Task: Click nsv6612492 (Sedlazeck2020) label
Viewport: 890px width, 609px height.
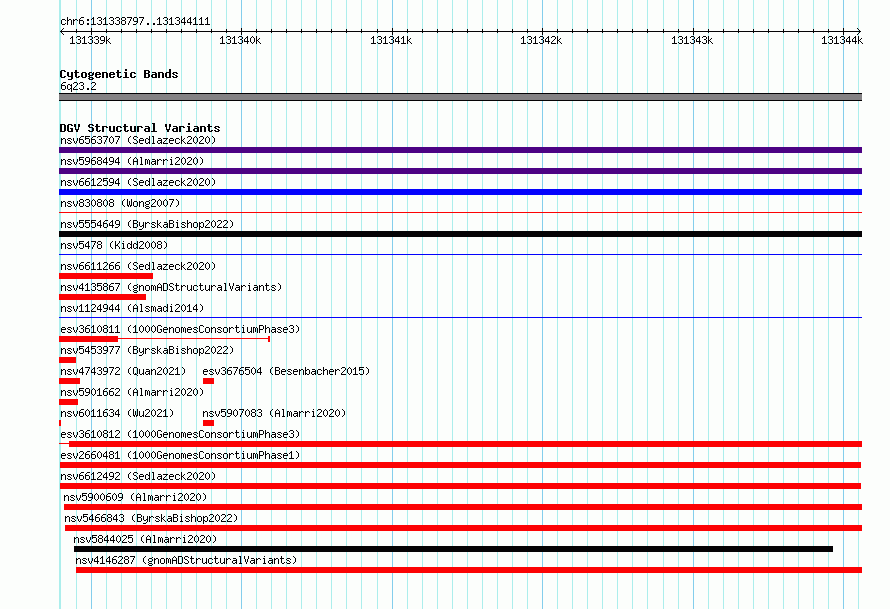Action: point(138,476)
